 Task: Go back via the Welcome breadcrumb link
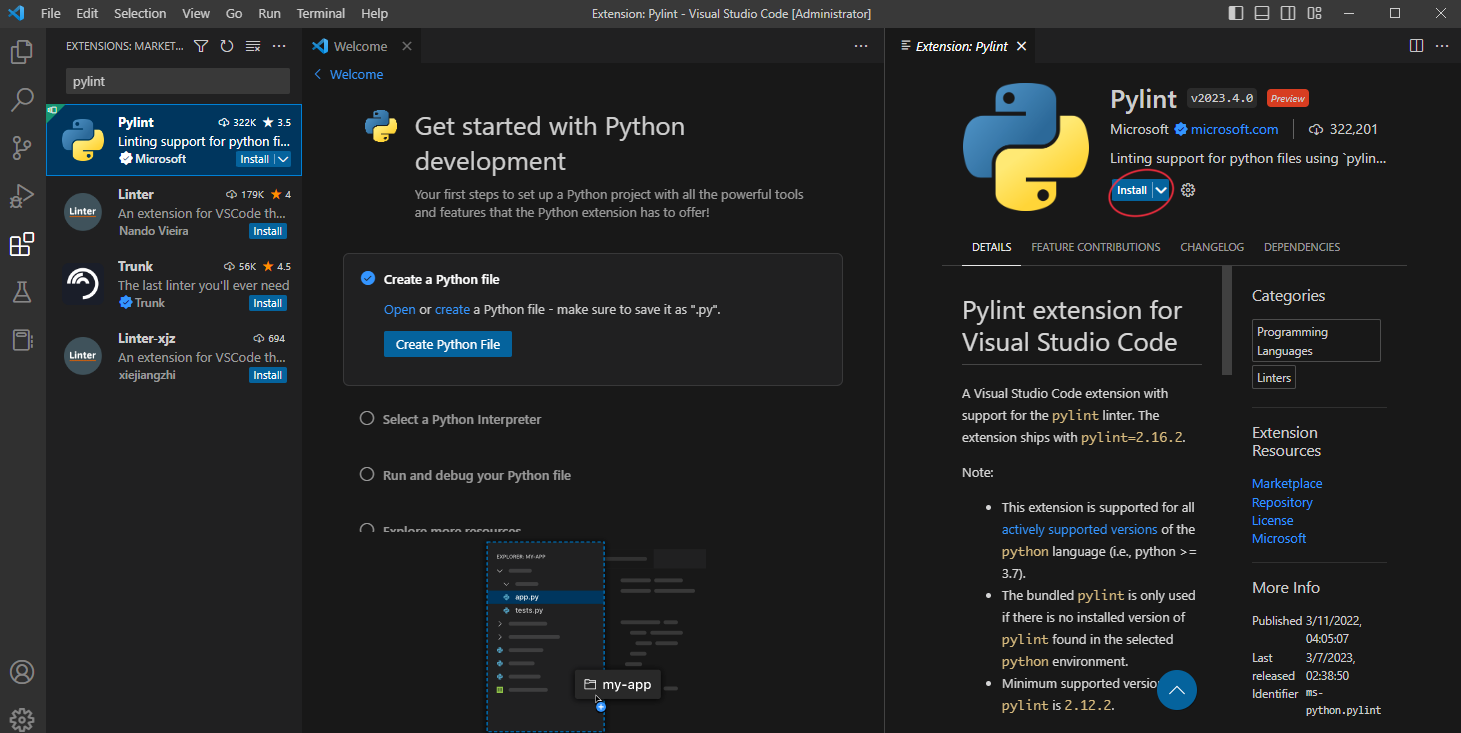(x=348, y=74)
